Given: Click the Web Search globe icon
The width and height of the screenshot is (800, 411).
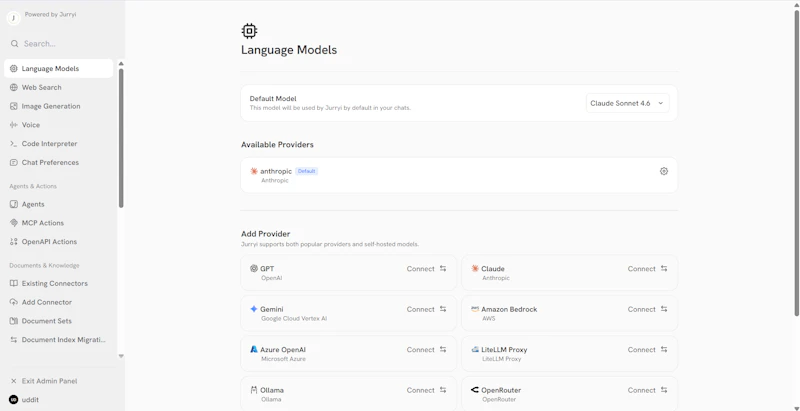Looking at the screenshot, I should pos(14,87).
